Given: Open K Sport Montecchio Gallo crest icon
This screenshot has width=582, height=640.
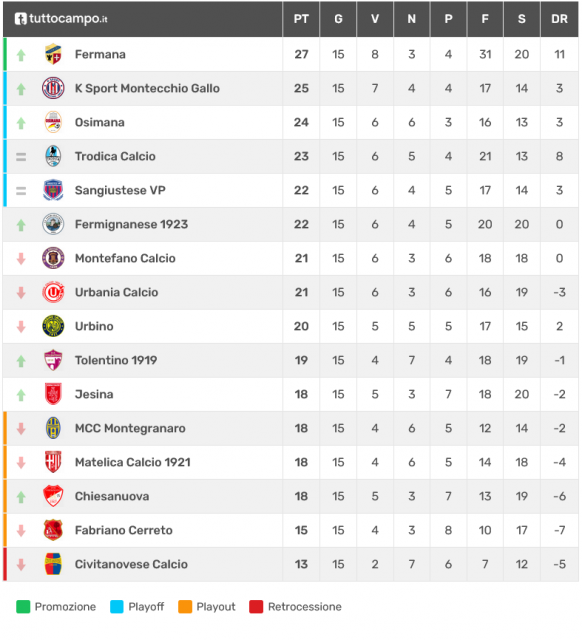Looking at the screenshot, I should [x=53, y=88].
